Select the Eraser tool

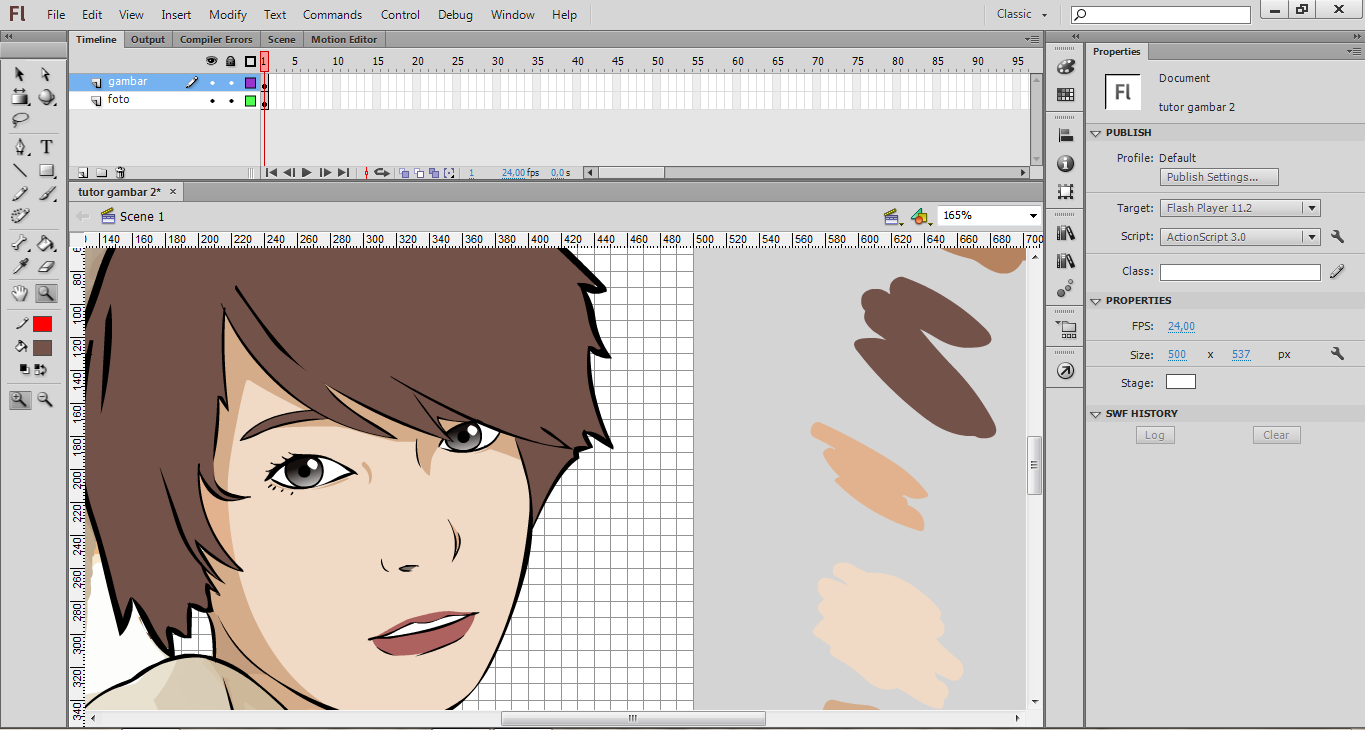(46, 266)
